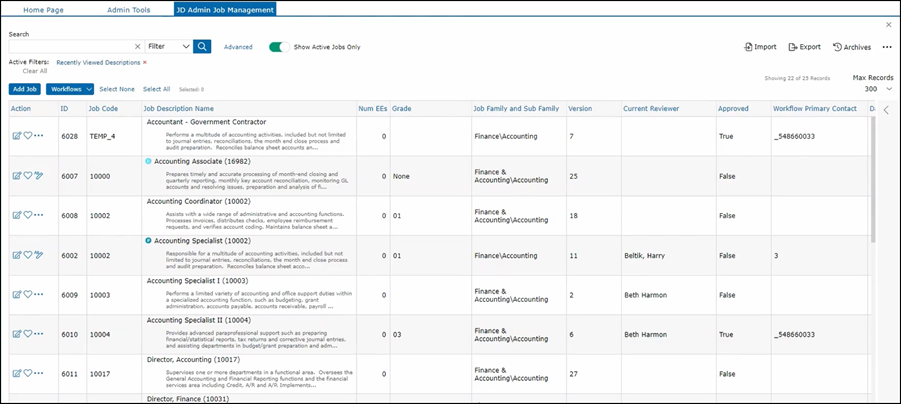Expand the Workflows dropdown button
This screenshot has width=901, height=404.
[71, 89]
